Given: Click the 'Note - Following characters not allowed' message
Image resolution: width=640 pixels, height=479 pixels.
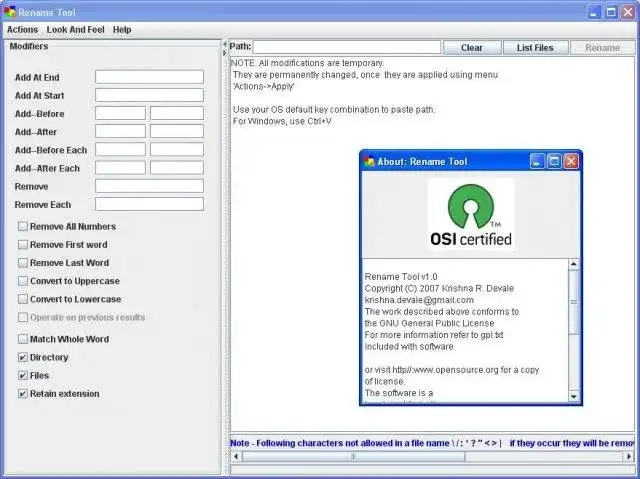Looking at the screenshot, I should coord(432,443).
